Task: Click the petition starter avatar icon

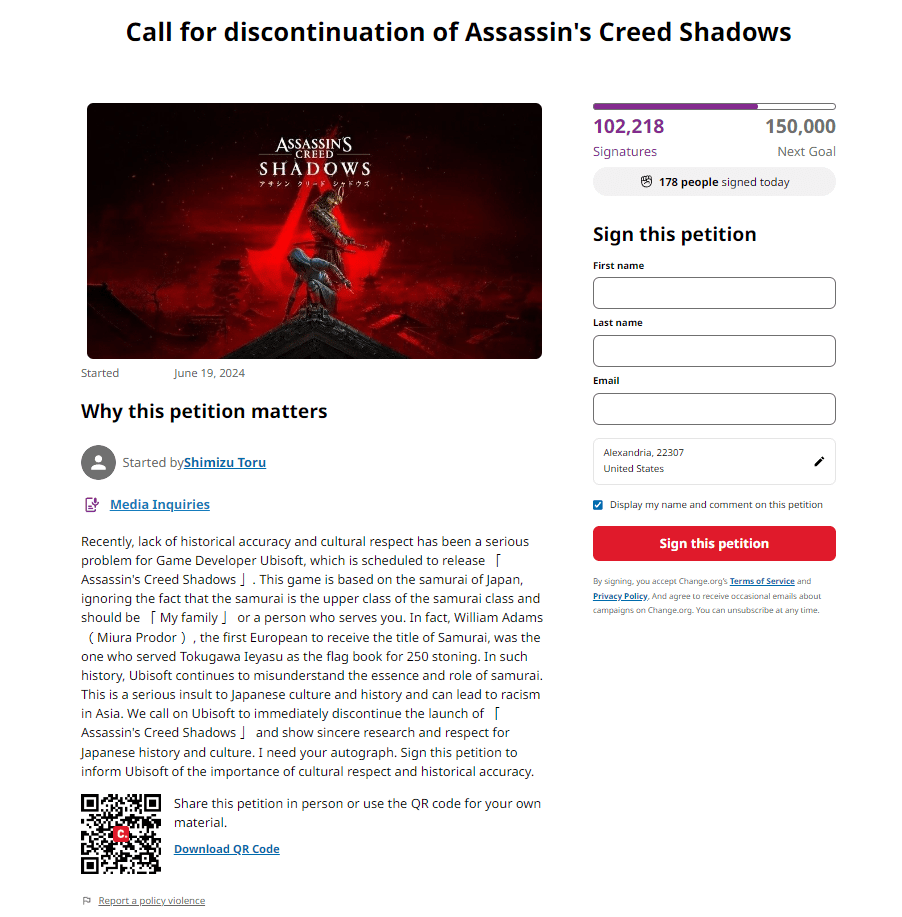Action: [x=98, y=462]
